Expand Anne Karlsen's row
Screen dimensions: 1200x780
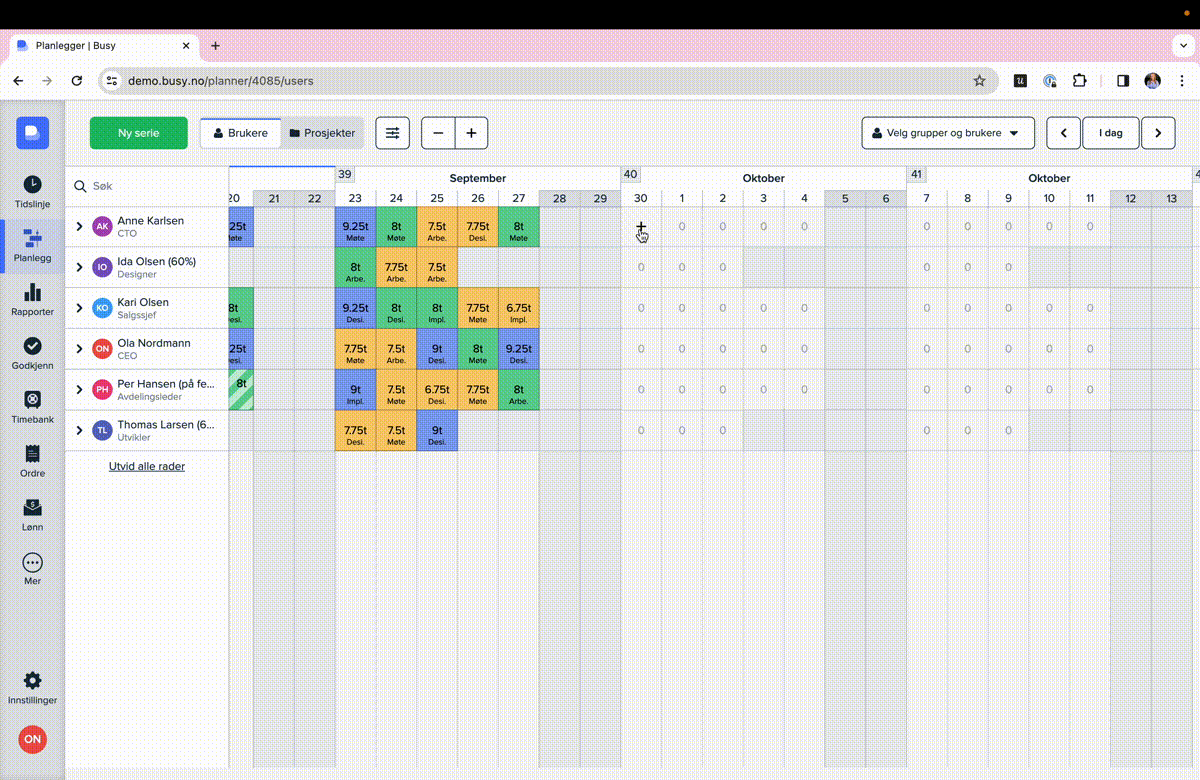pyautogui.click(x=79, y=226)
